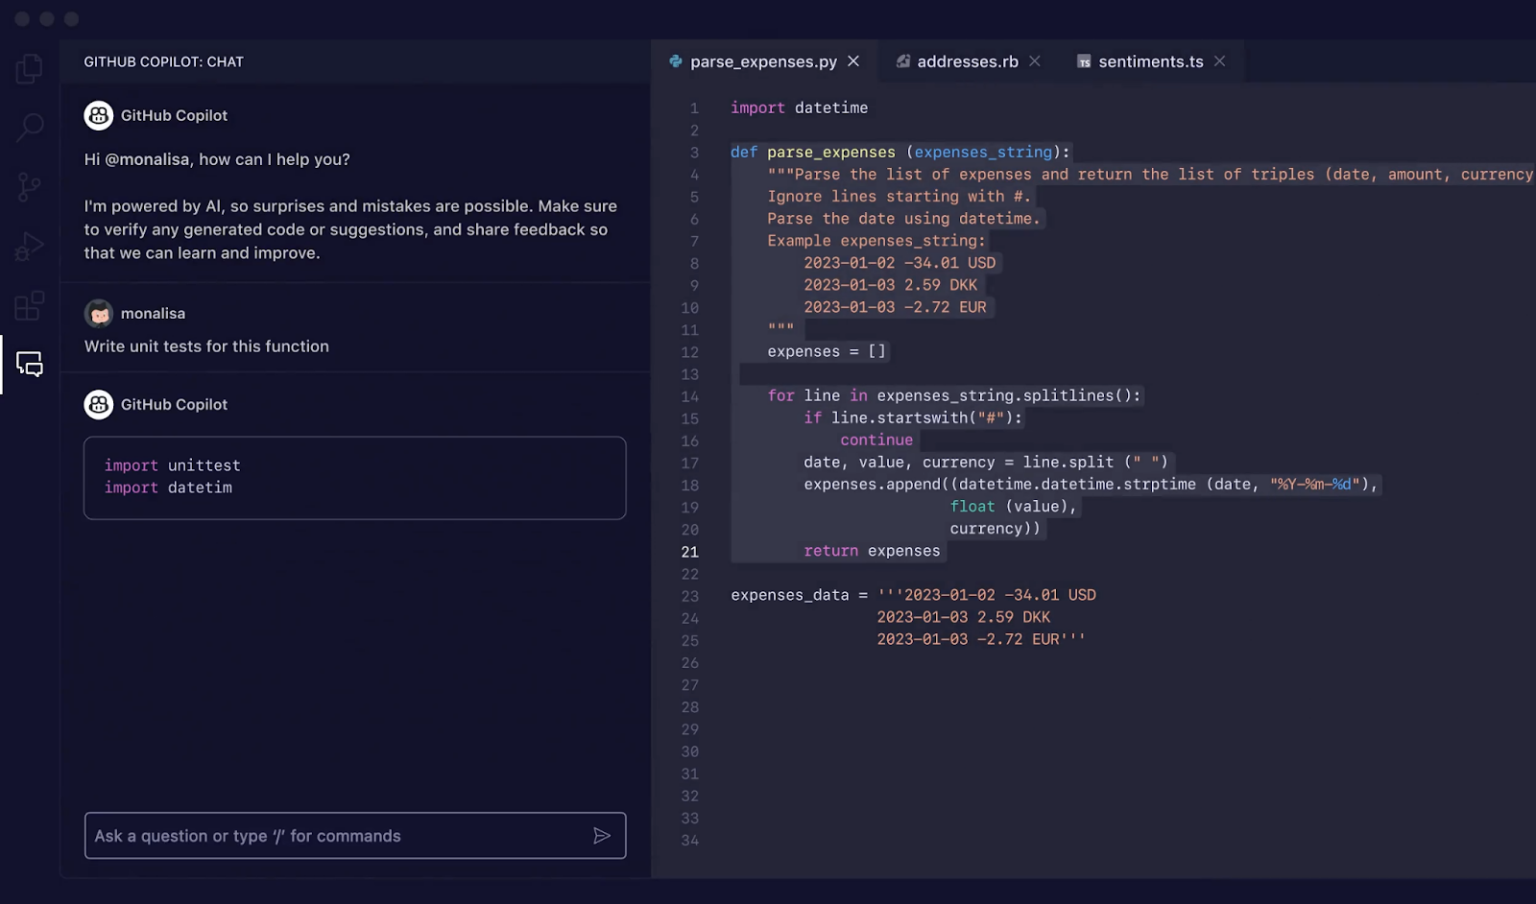Select the Copilot Chat icon in activity bar
Screen dimensions: 1536x904
pos(29,365)
